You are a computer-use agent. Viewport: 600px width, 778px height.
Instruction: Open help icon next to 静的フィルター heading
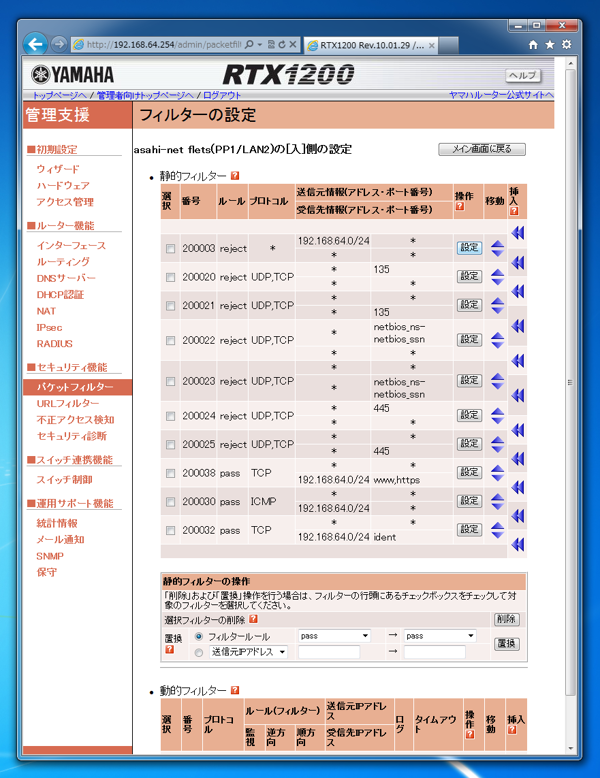[x=235, y=176]
